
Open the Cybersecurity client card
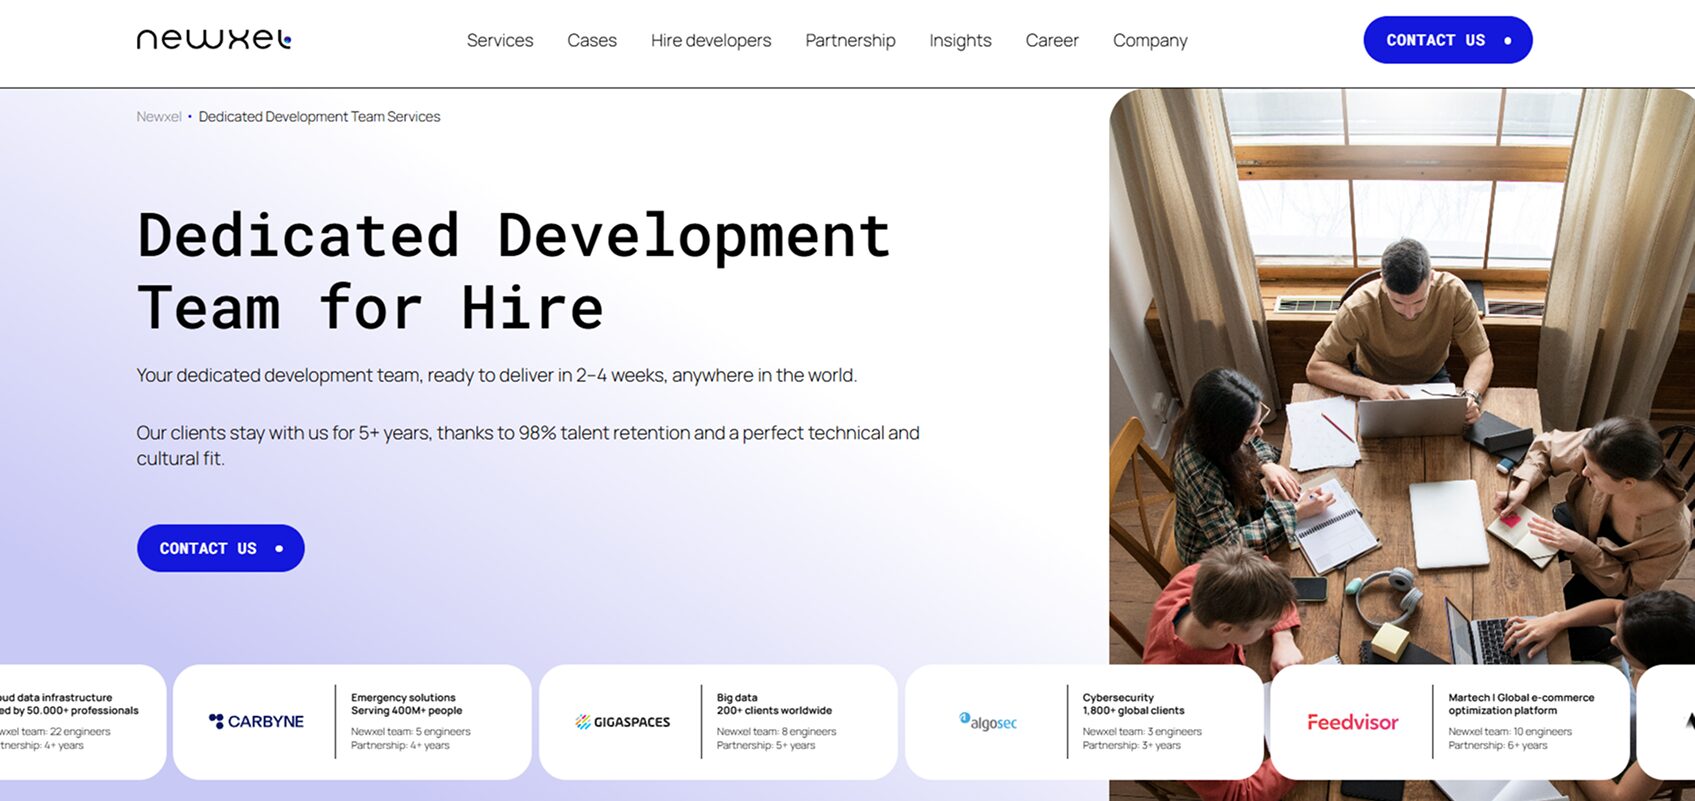coord(1084,722)
